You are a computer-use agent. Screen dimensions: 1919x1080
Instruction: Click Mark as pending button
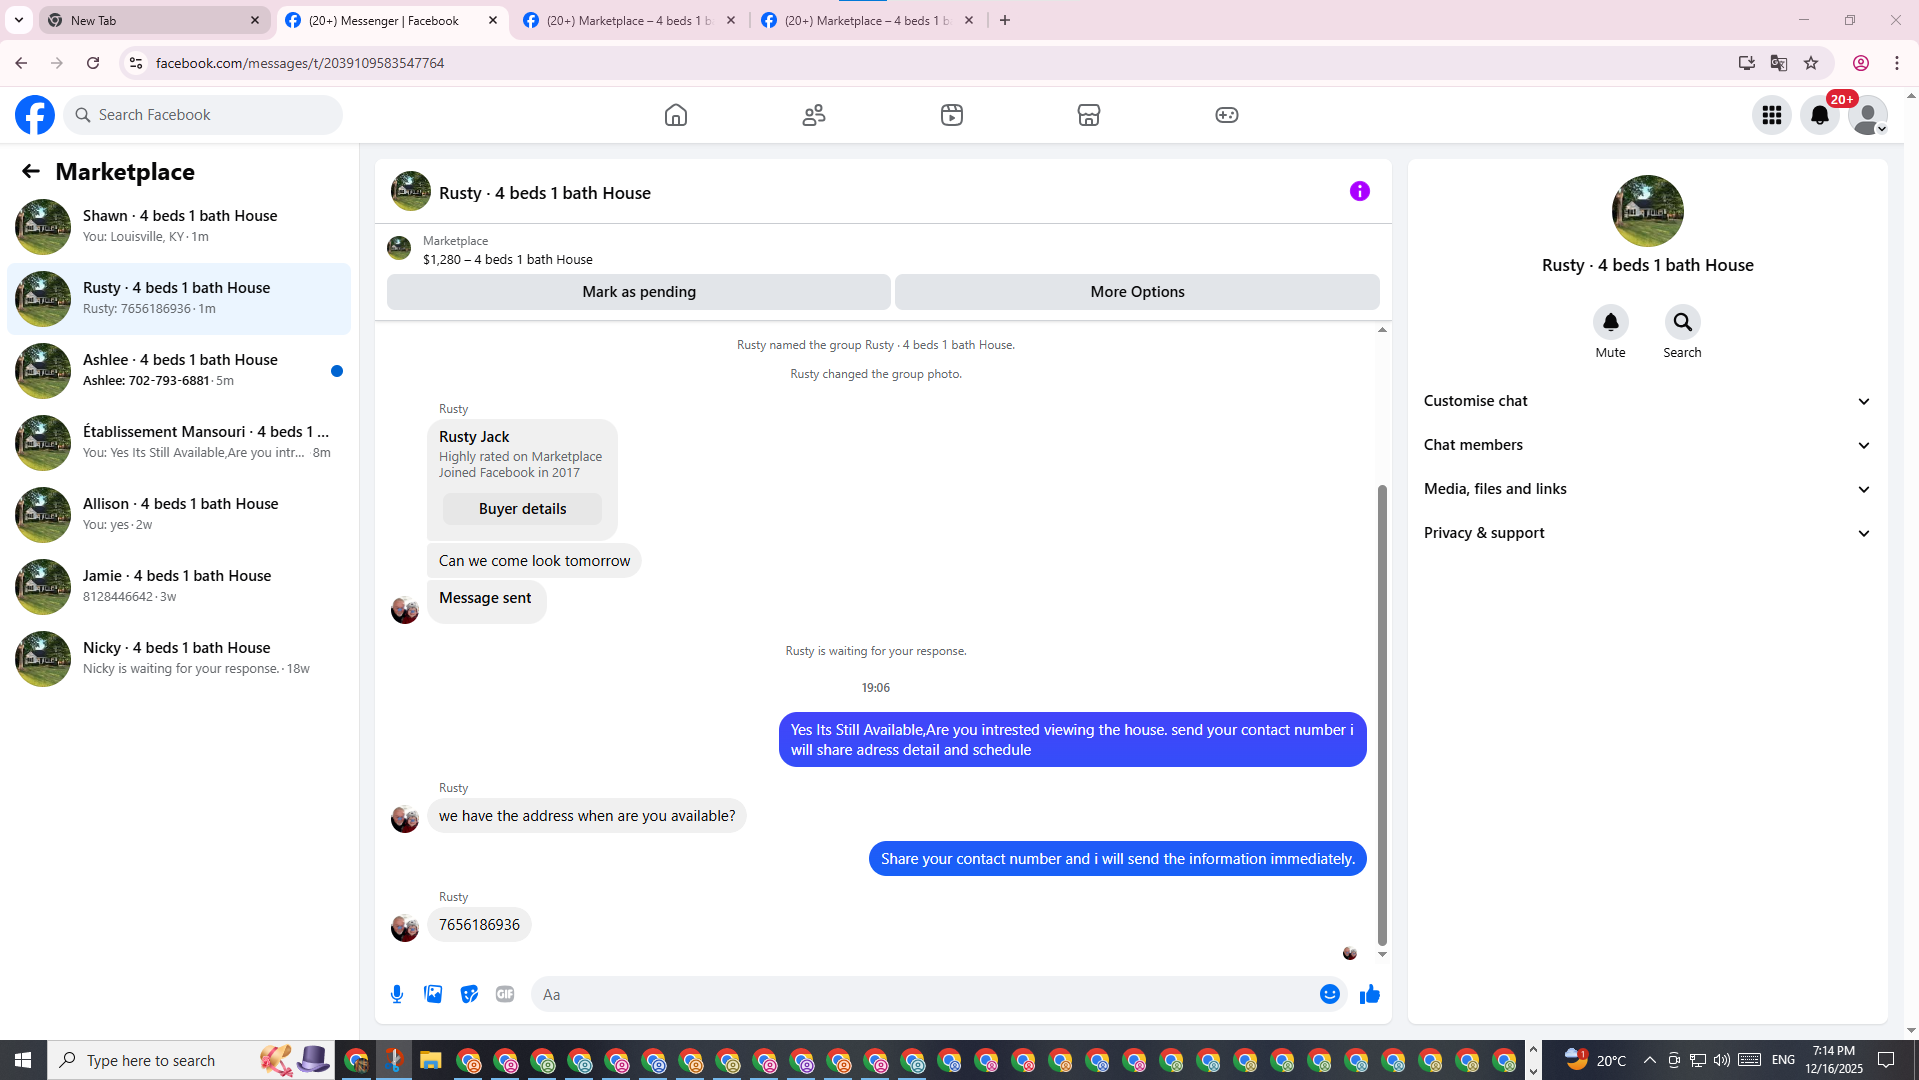pyautogui.click(x=639, y=292)
